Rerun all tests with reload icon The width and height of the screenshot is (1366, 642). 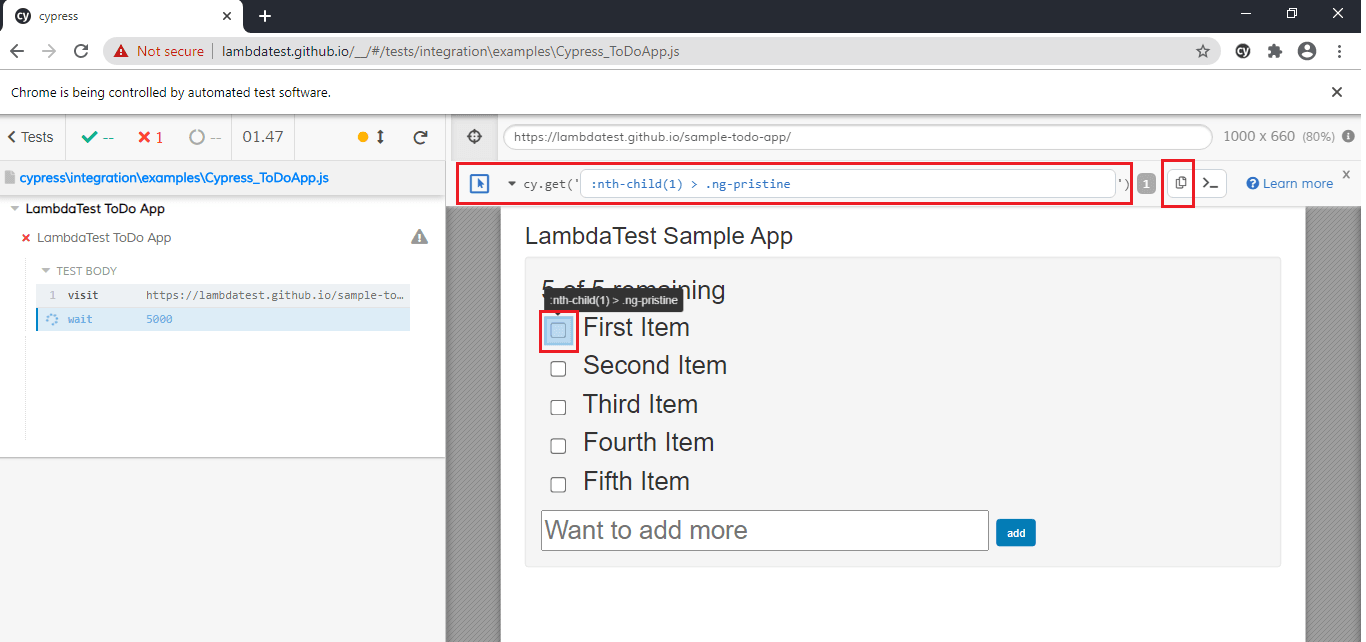(420, 137)
